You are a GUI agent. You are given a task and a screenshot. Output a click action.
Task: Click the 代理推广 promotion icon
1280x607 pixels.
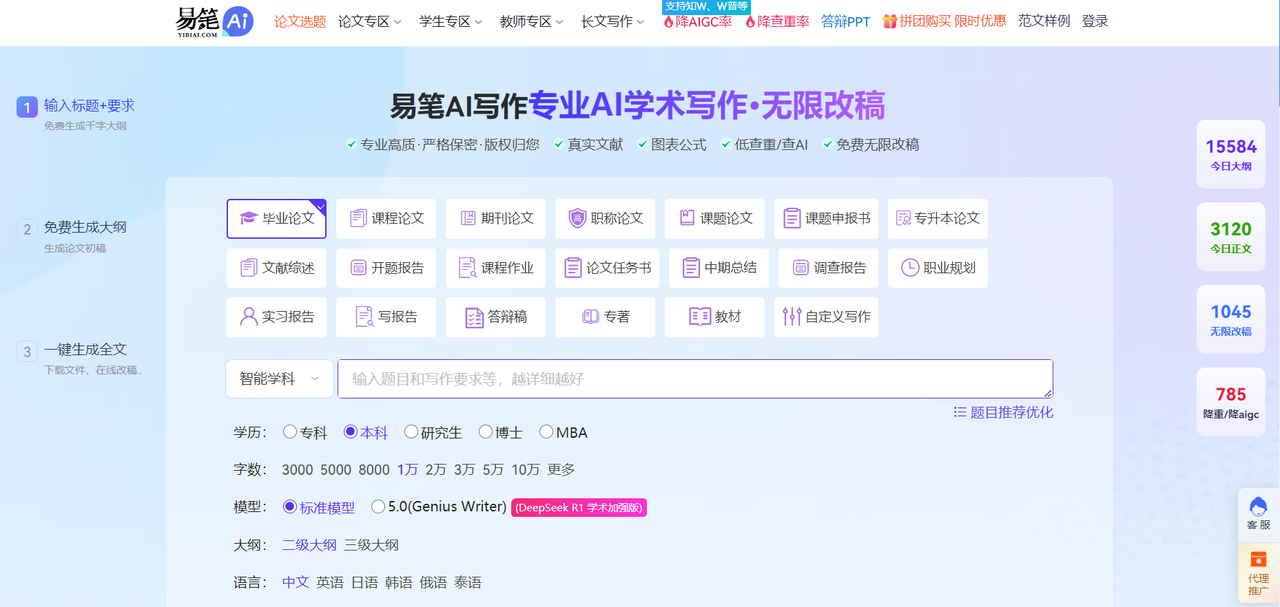click(1259, 559)
